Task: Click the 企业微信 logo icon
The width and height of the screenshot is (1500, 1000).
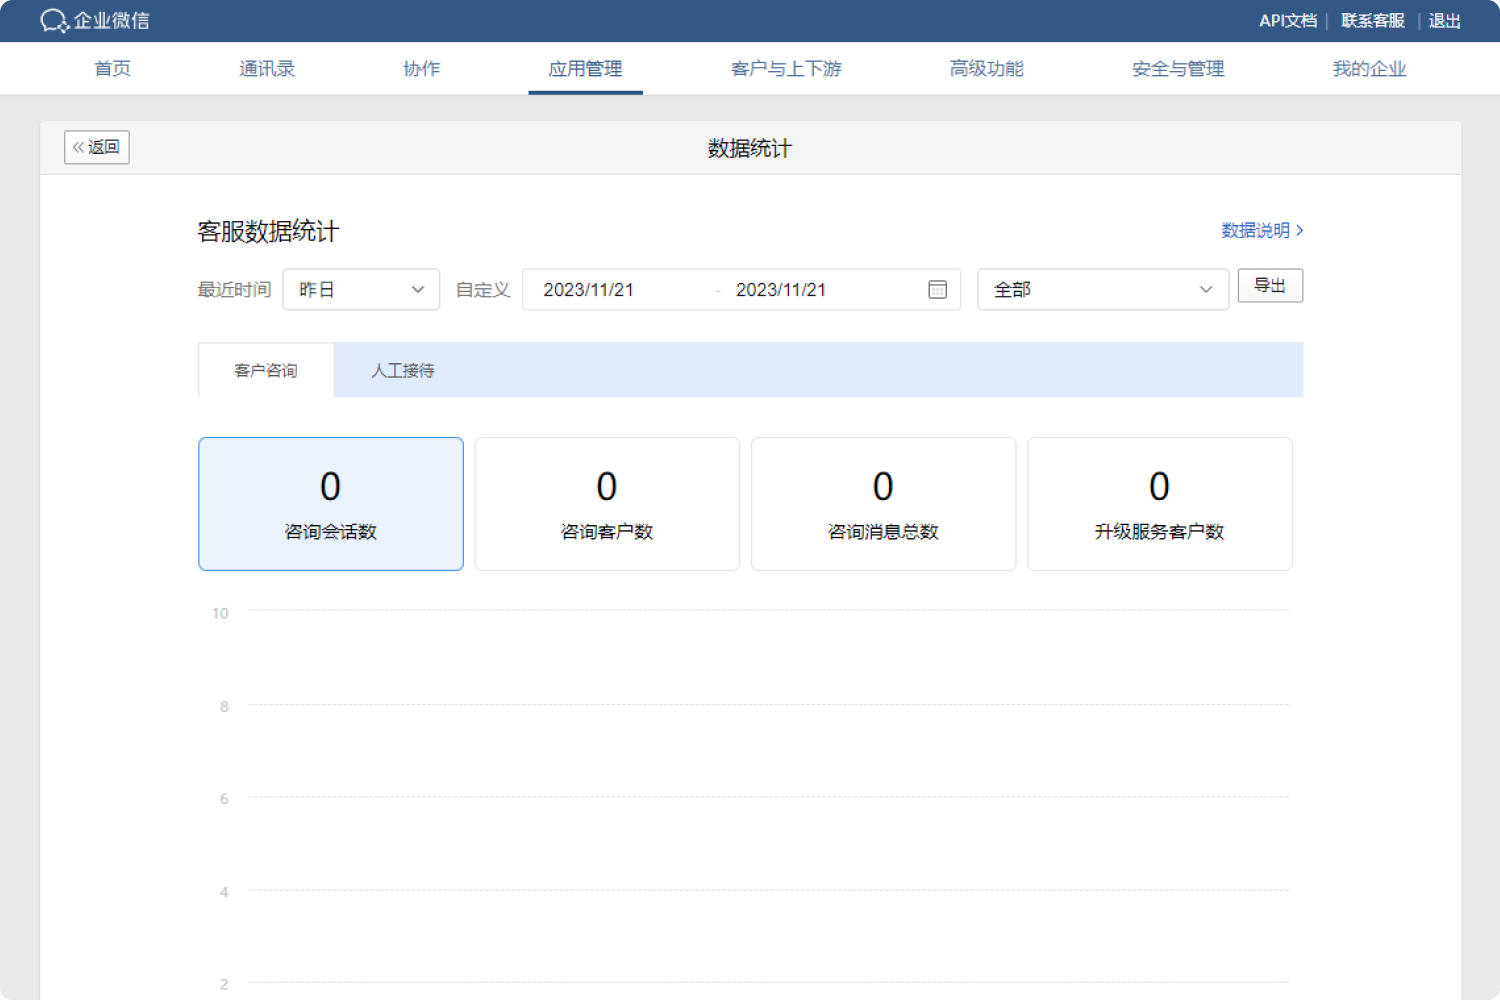Action: click(54, 20)
